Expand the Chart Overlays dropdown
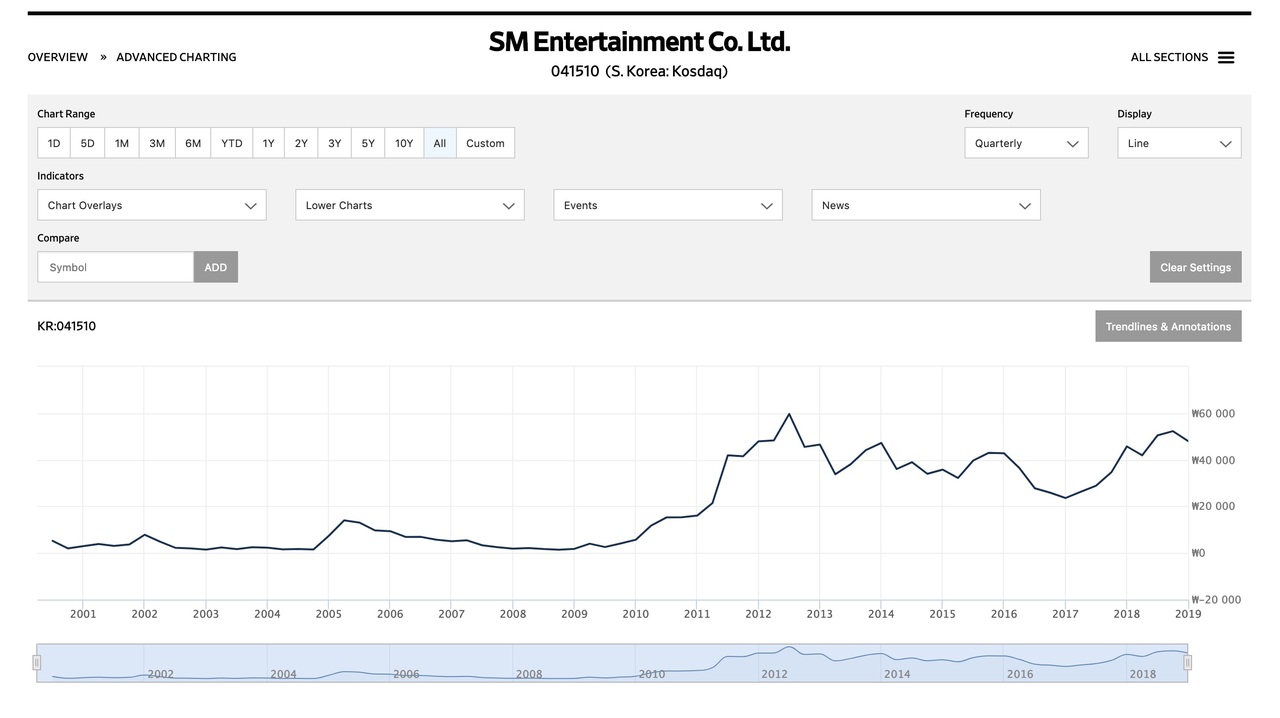The width and height of the screenshot is (1280, 718). pyautogui.click(x=152, y=205)
